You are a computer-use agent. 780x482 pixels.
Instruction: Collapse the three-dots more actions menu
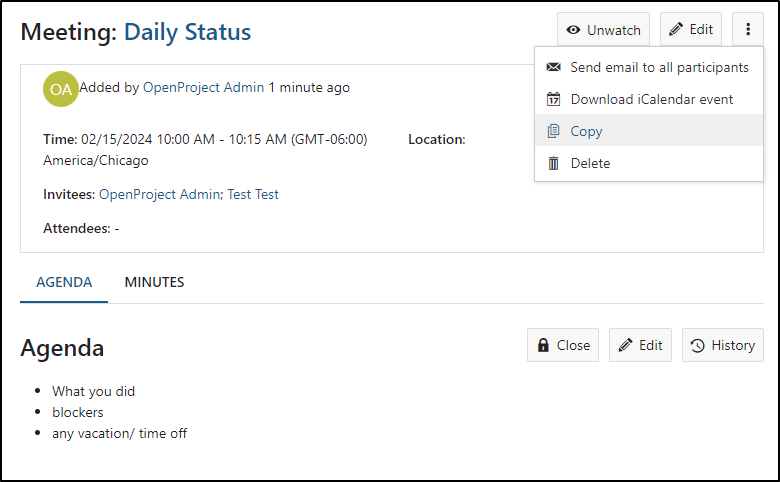(x=748, y=29)
